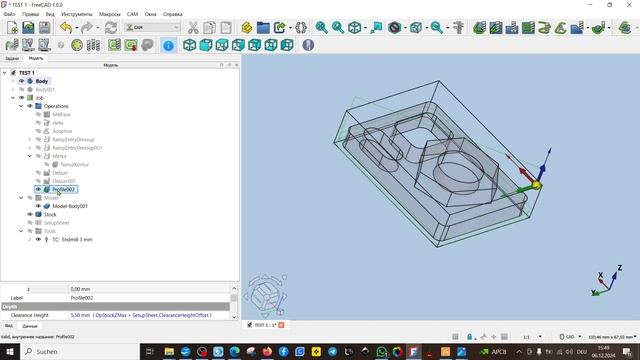This screenshot has height=360, width=640.
Task: Toggle visibility of the Job object
Action: point(22,98)
